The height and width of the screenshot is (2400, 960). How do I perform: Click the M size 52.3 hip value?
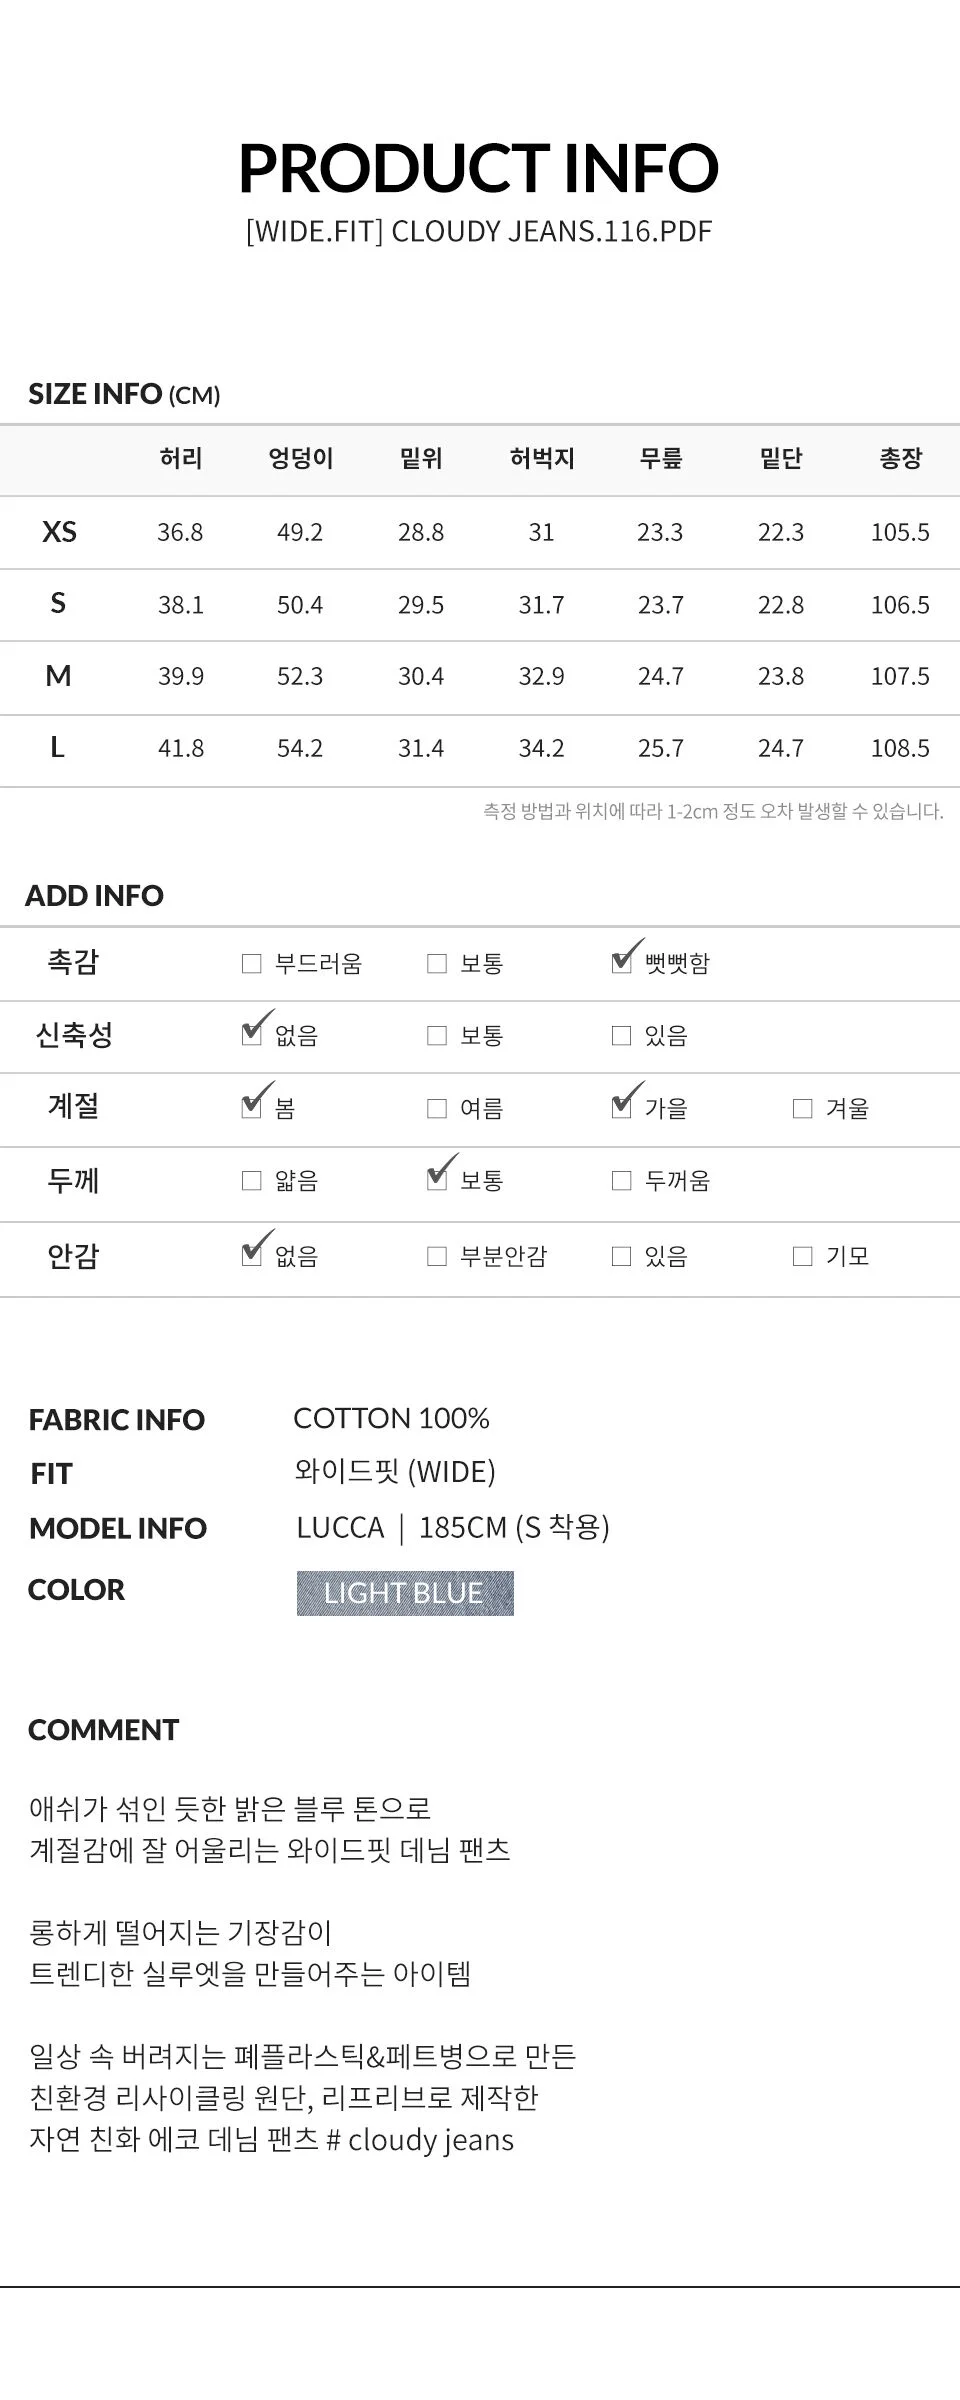300,676
